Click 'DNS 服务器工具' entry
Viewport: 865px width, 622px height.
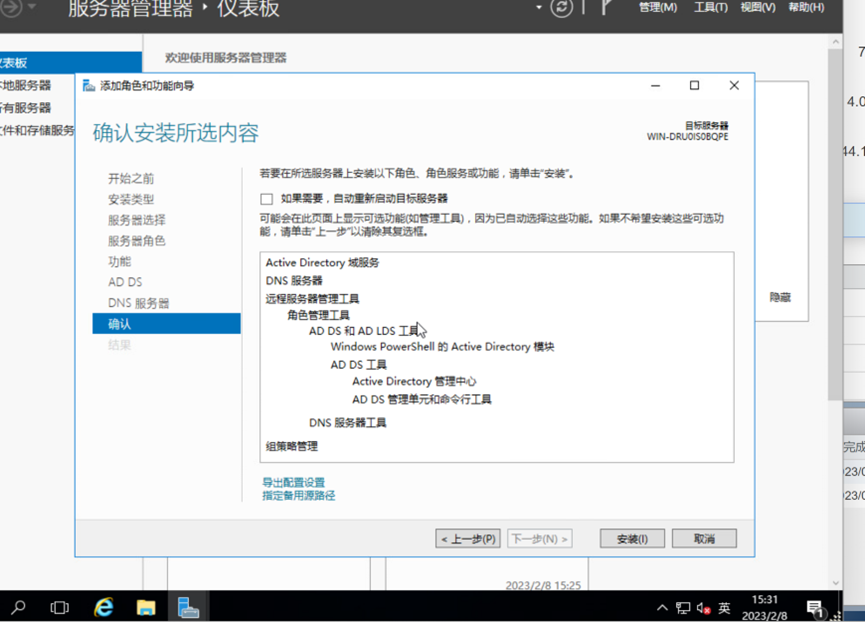pyautogui.click(x=348, y=423)
